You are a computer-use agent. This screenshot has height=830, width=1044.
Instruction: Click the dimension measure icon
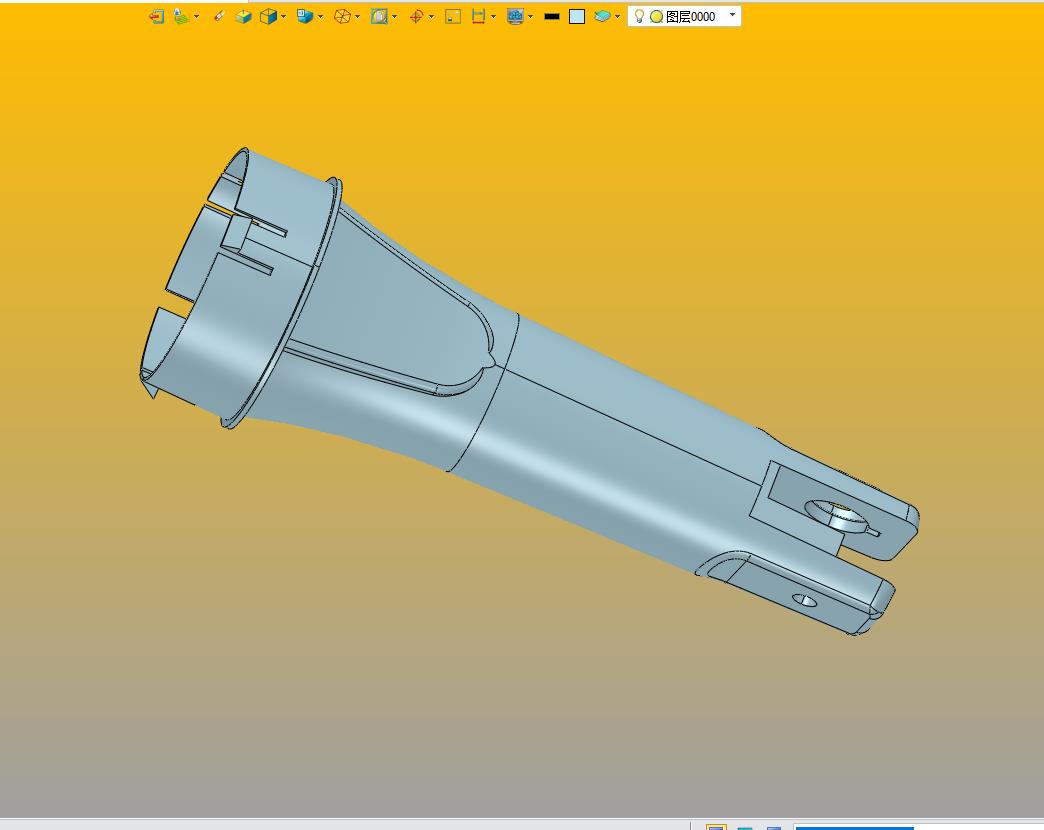(x=478, y=17)
